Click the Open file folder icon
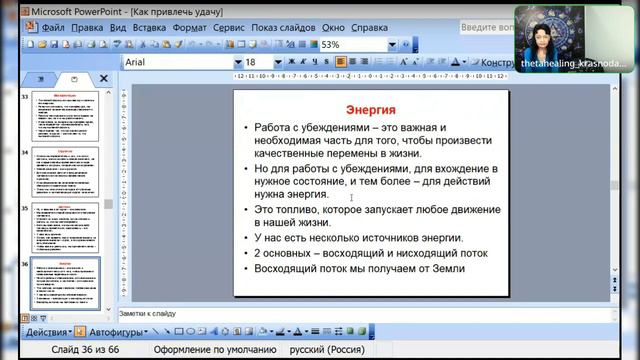 point(42,44)
